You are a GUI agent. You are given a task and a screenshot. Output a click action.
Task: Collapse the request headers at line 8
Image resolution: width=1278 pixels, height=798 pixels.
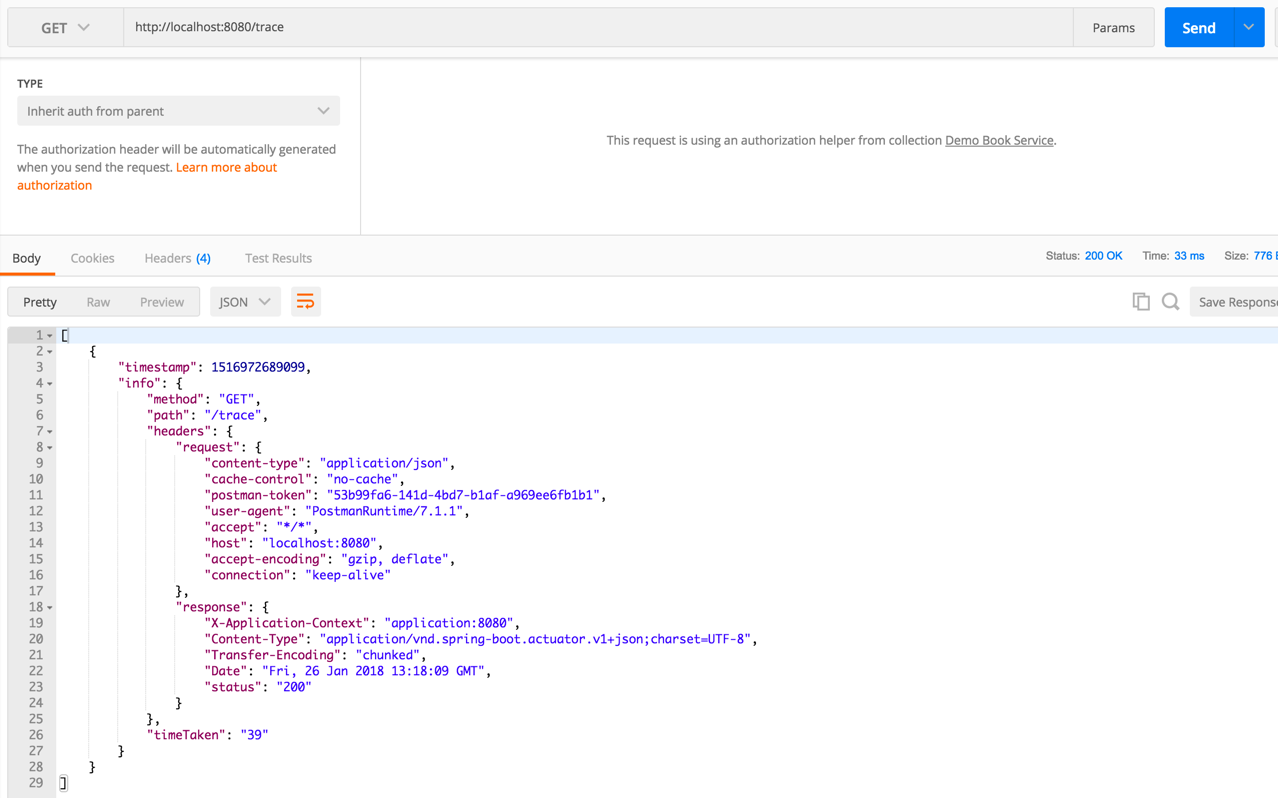(48, 446)
